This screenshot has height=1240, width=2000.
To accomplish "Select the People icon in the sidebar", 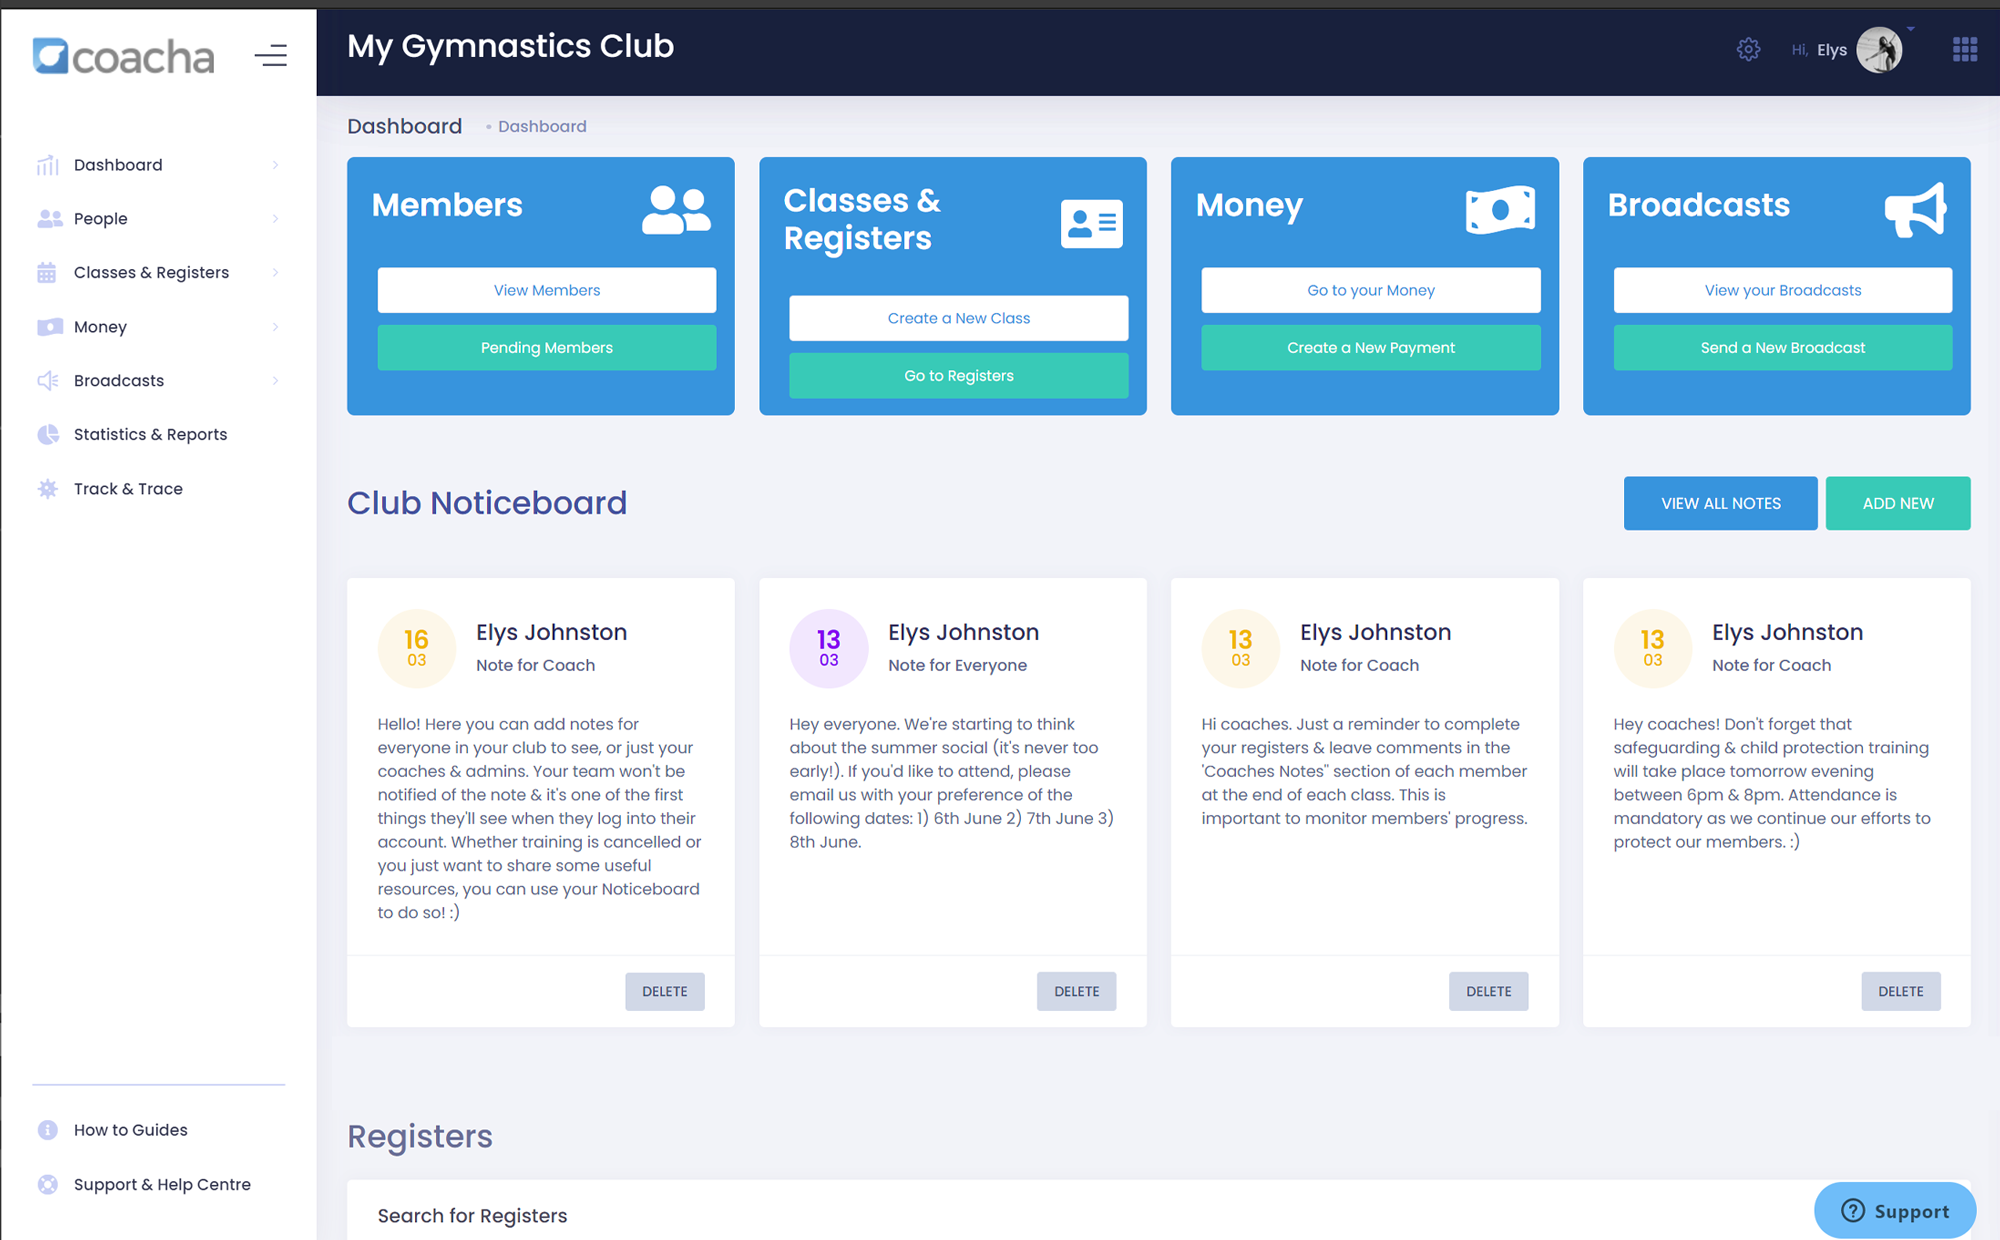I will click(x=48, y=218).
